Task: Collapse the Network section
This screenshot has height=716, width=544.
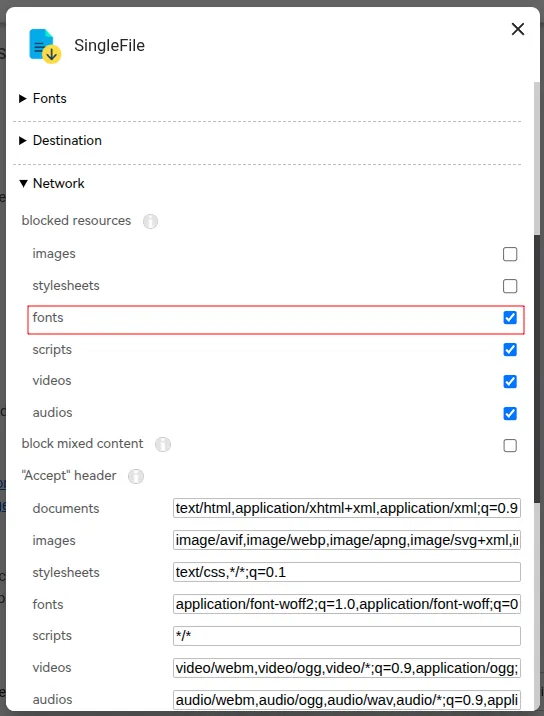Action: [52, 184]
